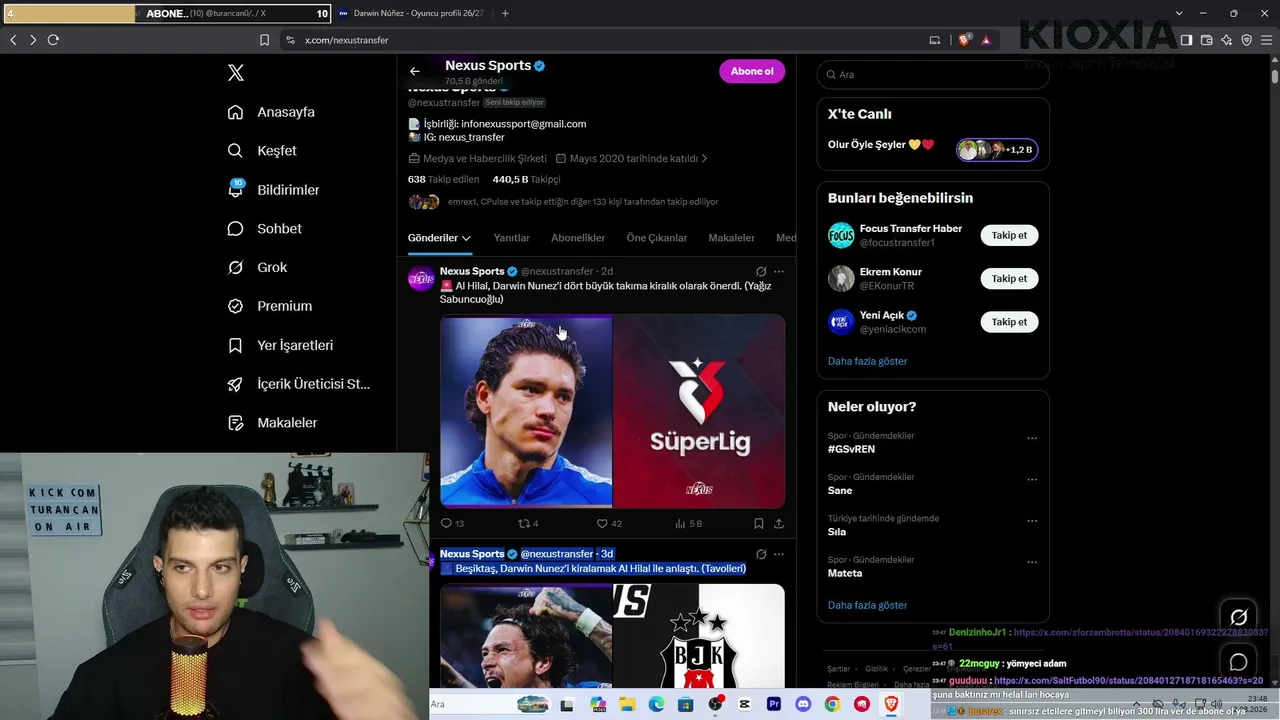Toggle the browser sidebar panel

(x=1186, y=40)
